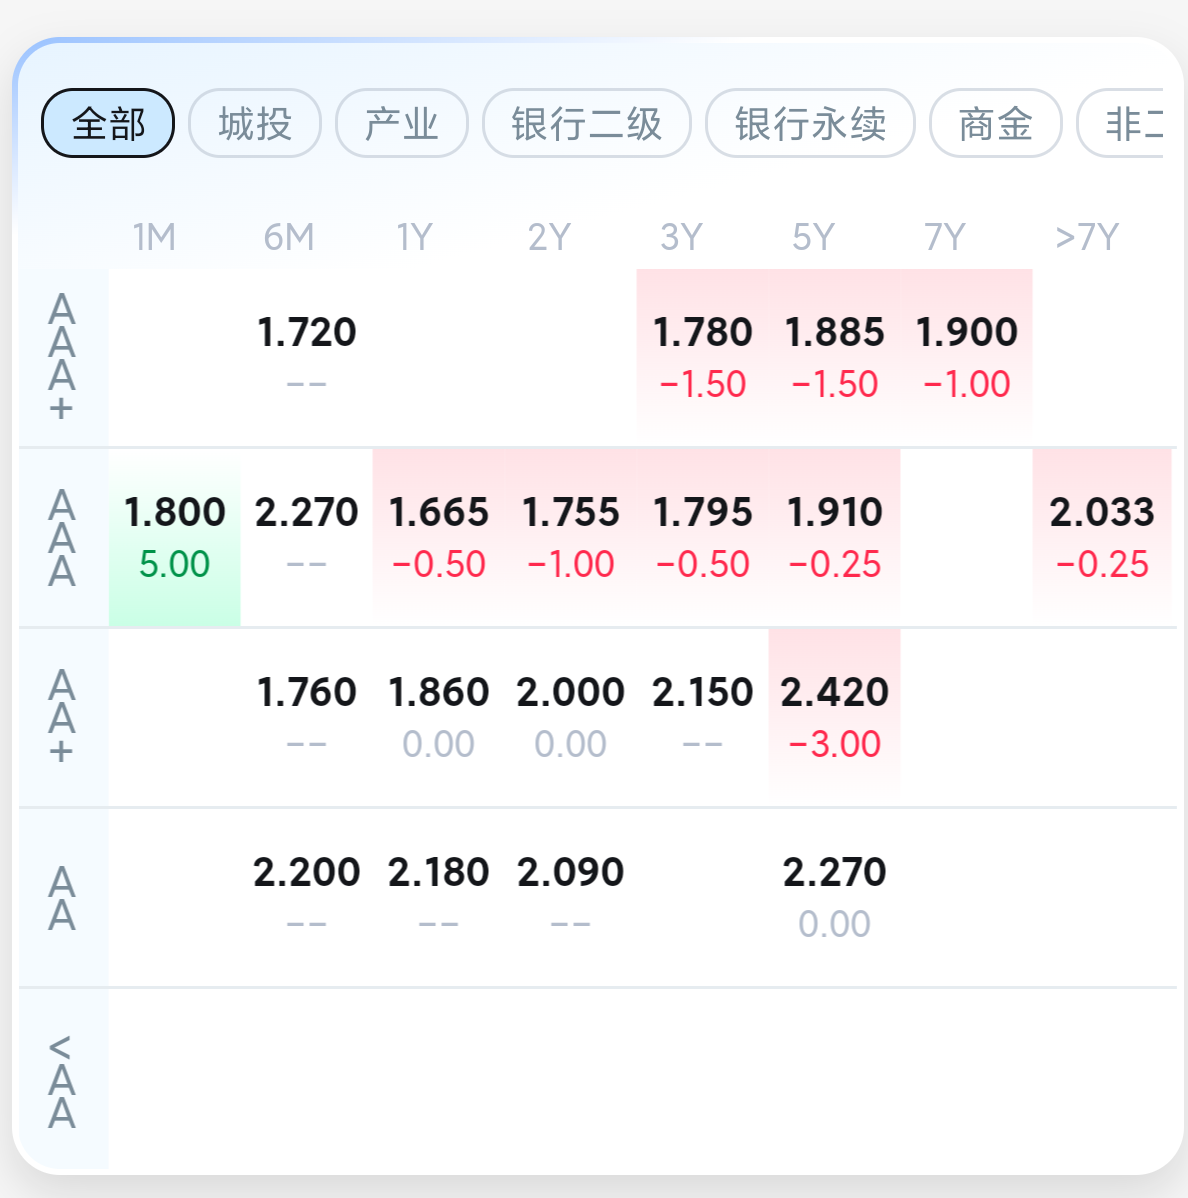Select the 全部 filter tab
The image size is (1188, 1198).
pyautogui.click(x=108, y=124)
